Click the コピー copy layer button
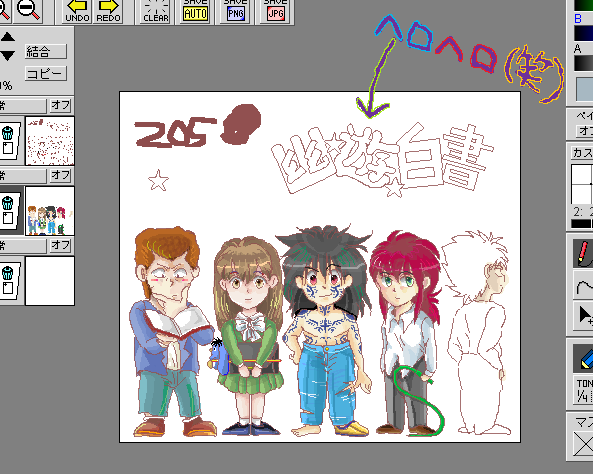This screenshot has width=593, height=474. 46,73
